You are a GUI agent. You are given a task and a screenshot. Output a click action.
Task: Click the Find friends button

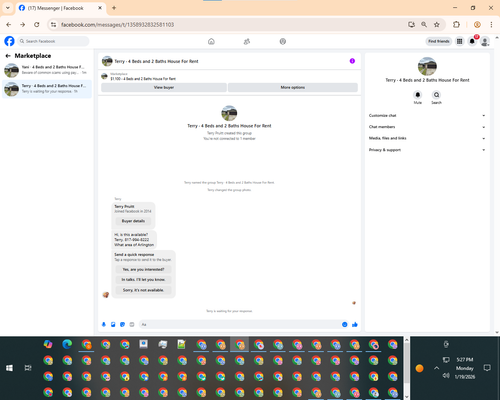click(439, 41)
